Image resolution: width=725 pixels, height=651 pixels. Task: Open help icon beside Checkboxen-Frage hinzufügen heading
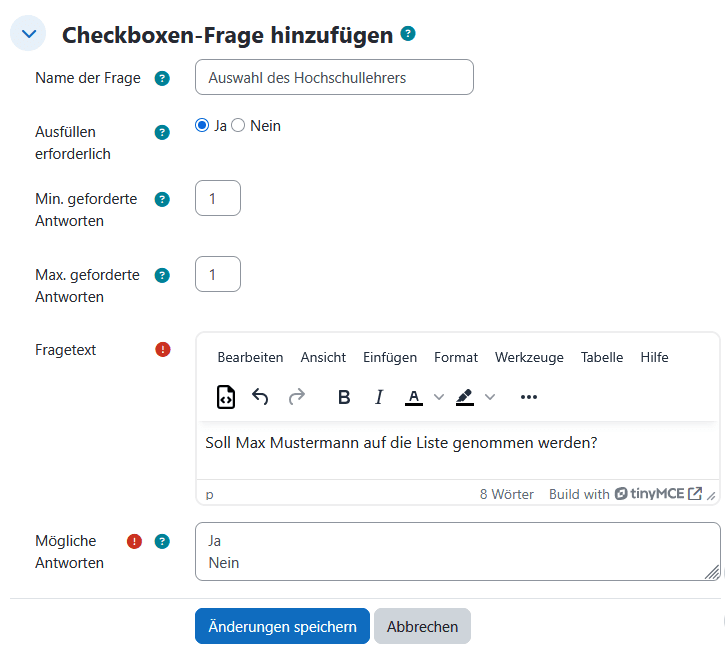coord(408,34)
